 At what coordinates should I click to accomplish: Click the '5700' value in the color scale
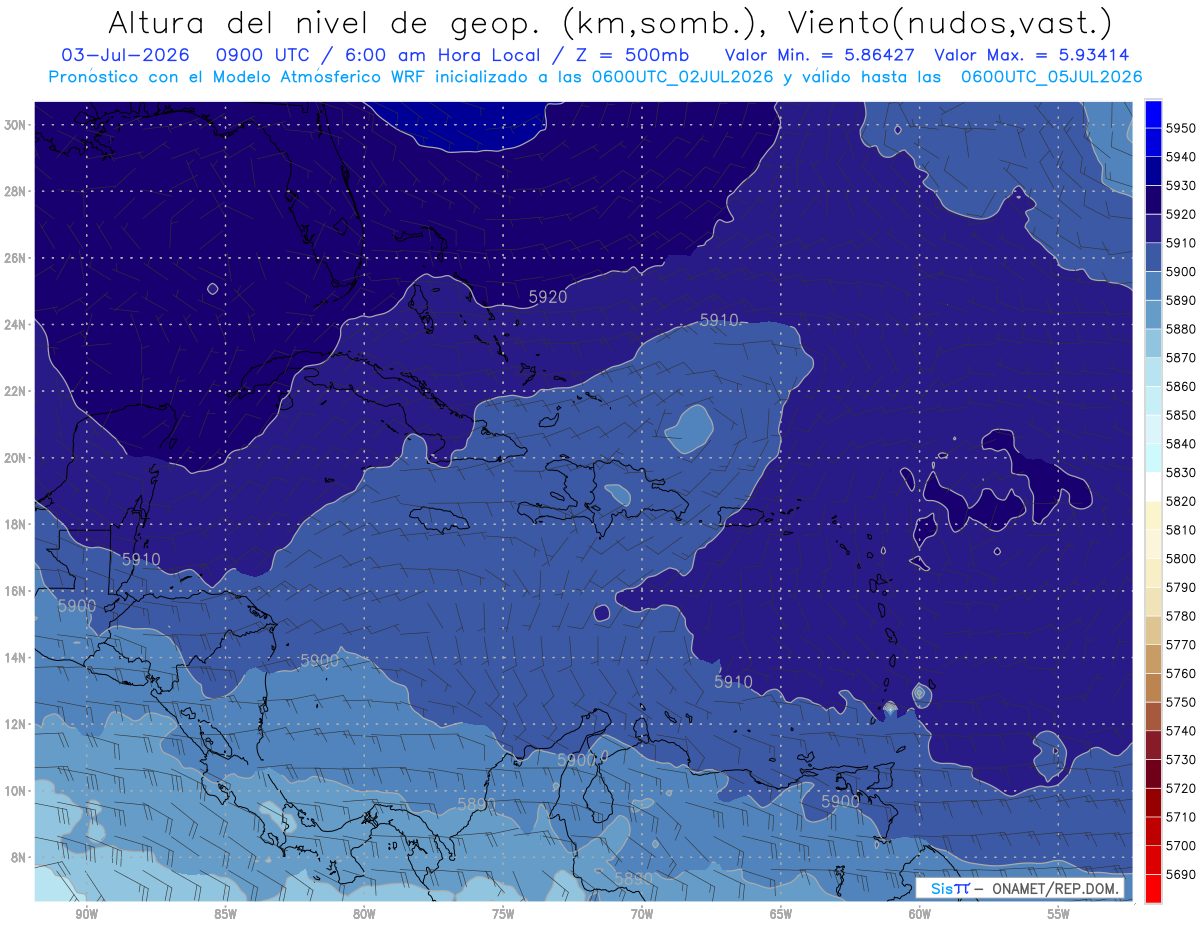1181,846
